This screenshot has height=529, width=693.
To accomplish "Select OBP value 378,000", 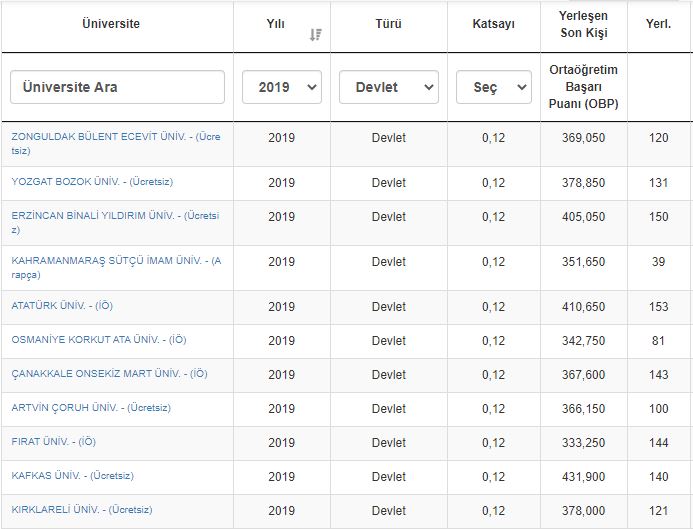I will coord(583,510).
